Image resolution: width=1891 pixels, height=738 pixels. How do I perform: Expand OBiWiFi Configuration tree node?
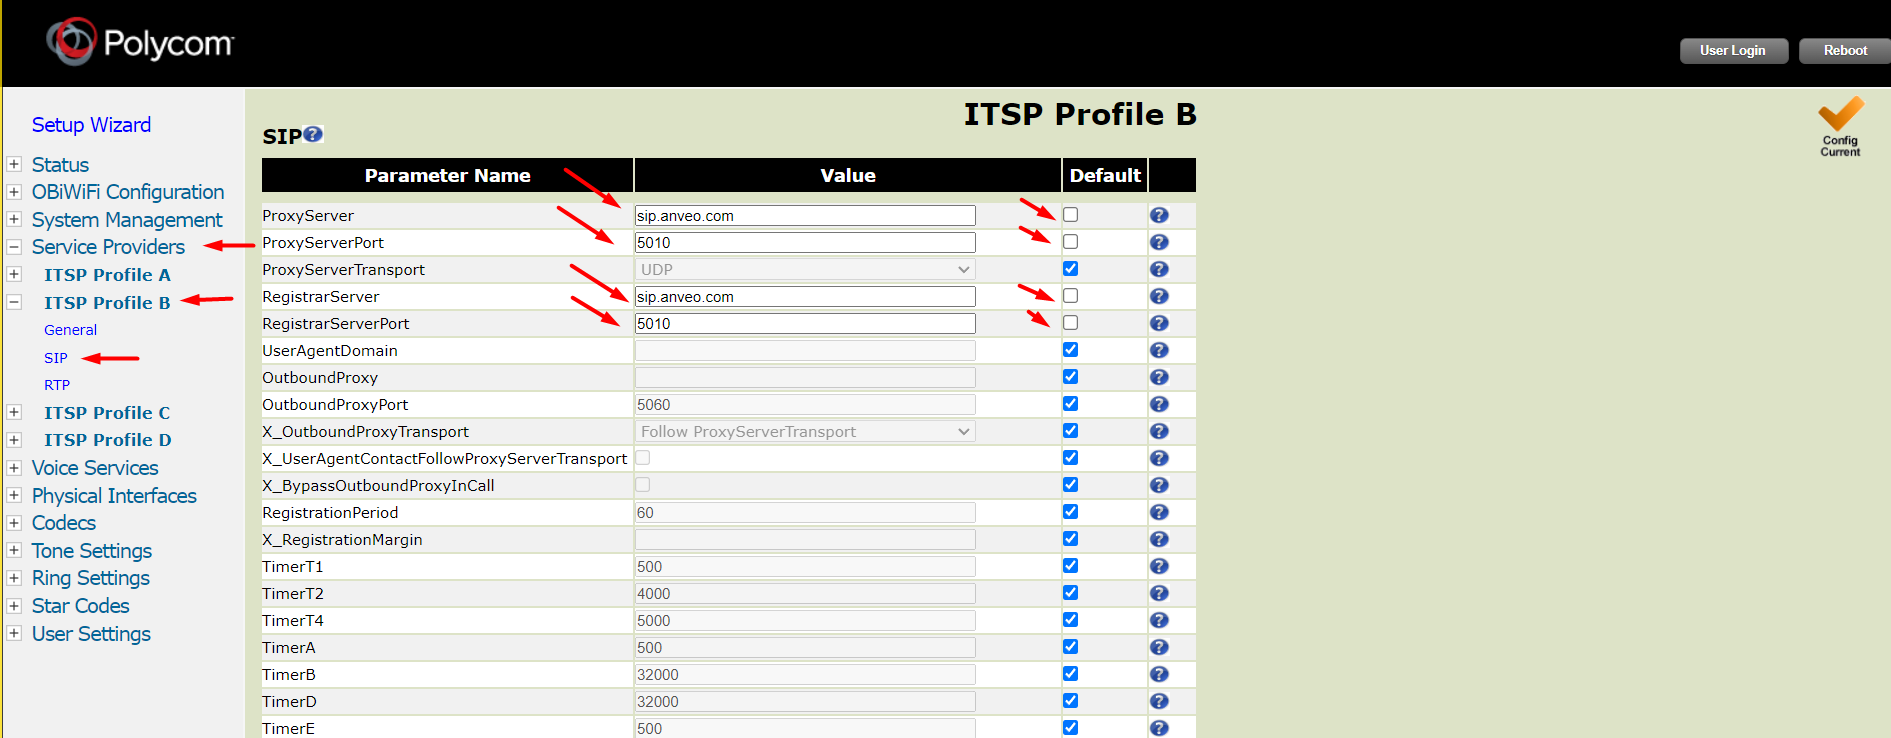click(x=14, y=191)
